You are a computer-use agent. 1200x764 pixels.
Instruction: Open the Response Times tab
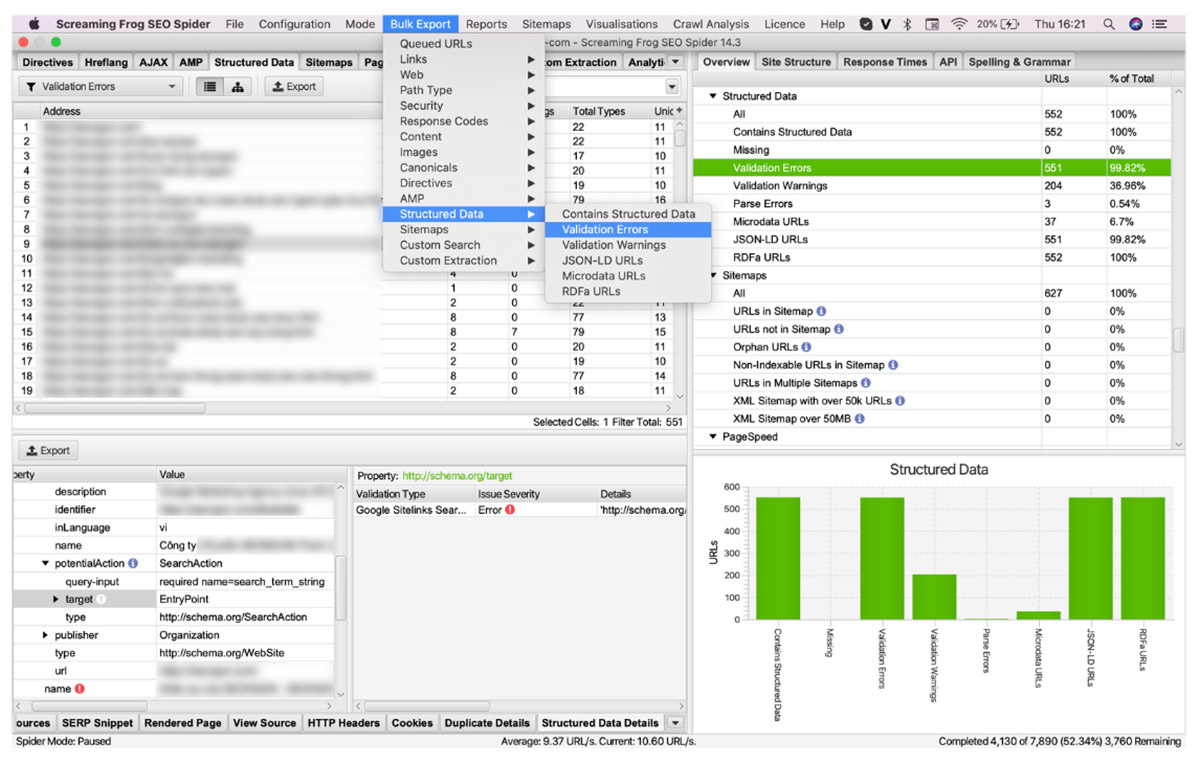point(885,62)
